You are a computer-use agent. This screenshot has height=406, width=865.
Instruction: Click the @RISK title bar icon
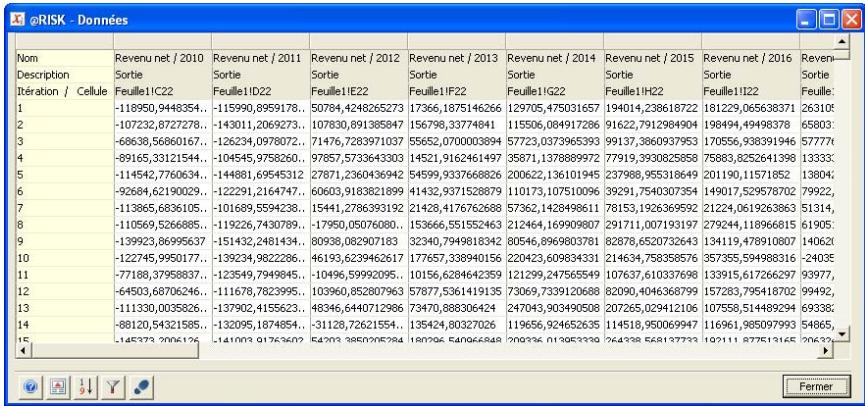point(17,16)
